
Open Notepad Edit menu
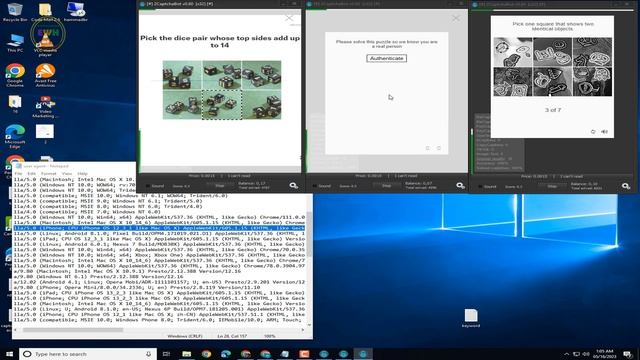click(31, 173)
